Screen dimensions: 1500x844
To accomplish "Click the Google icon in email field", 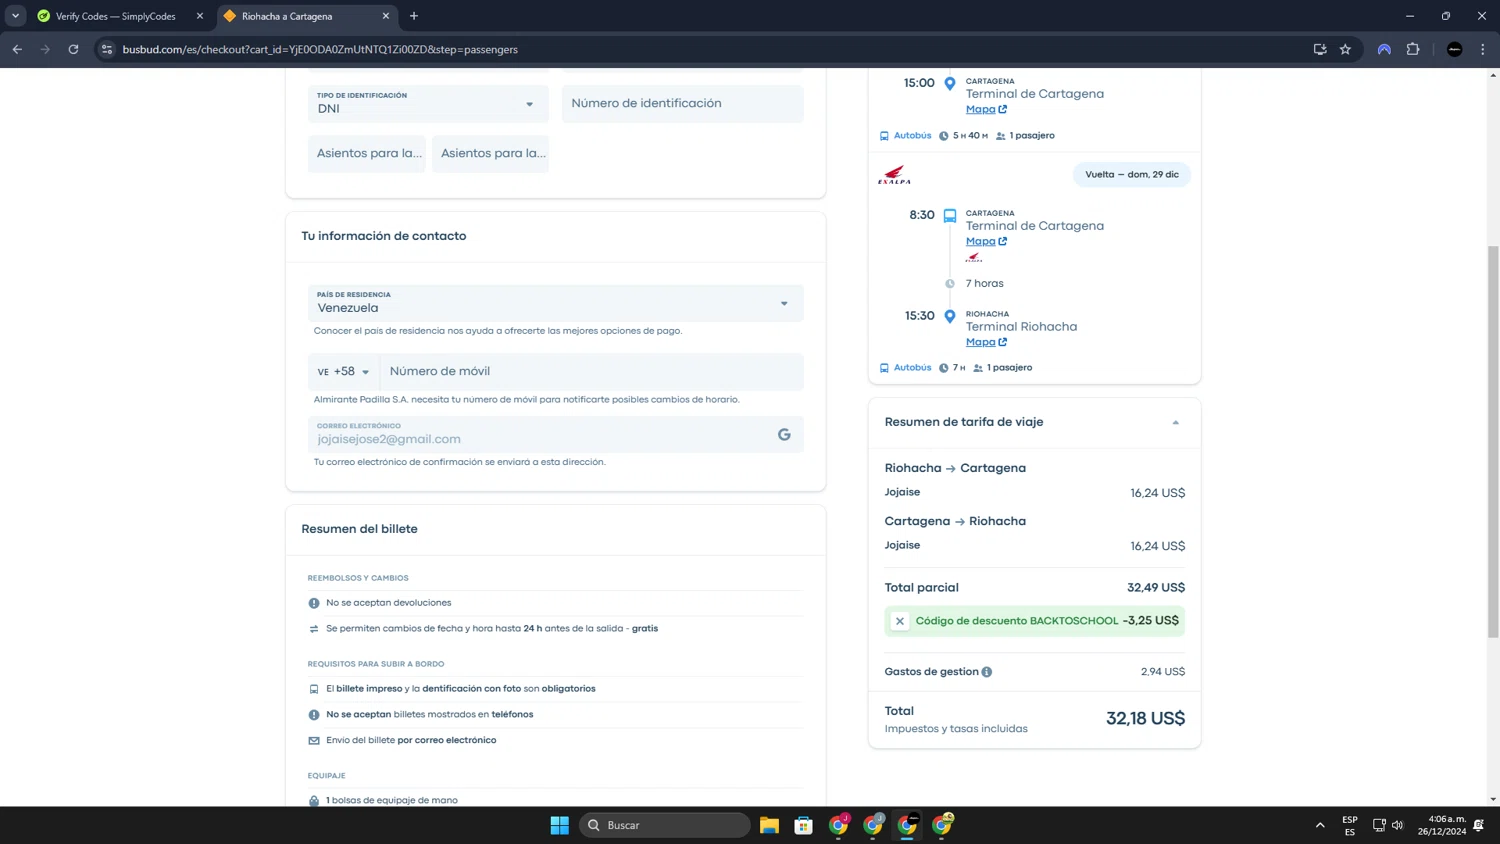I will 784,434.
